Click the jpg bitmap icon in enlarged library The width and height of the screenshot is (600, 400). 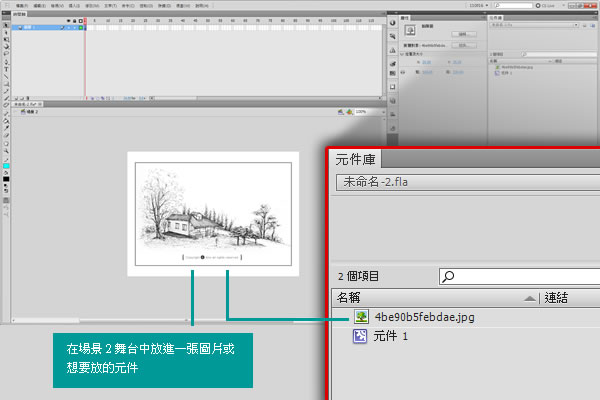click(x=361, y=317)
